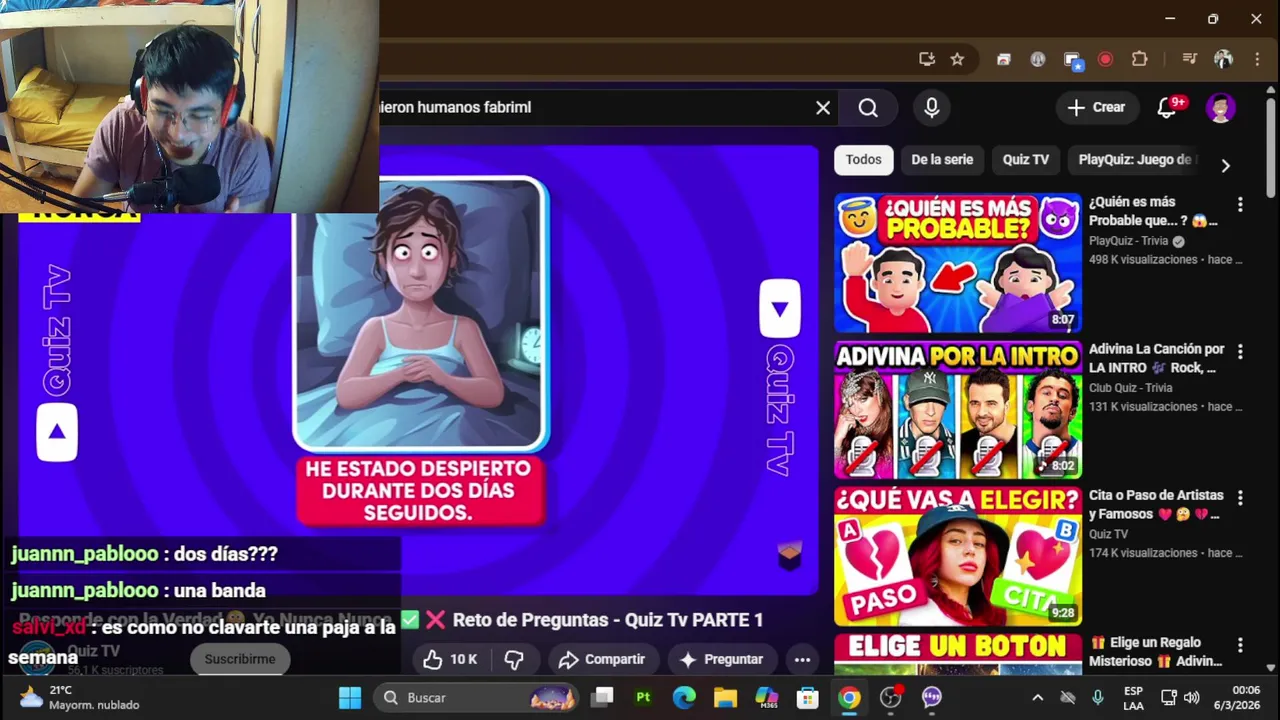Open Chrome extensions puzzle icon
This screenshot has height=720, width=1280.
1139,59
